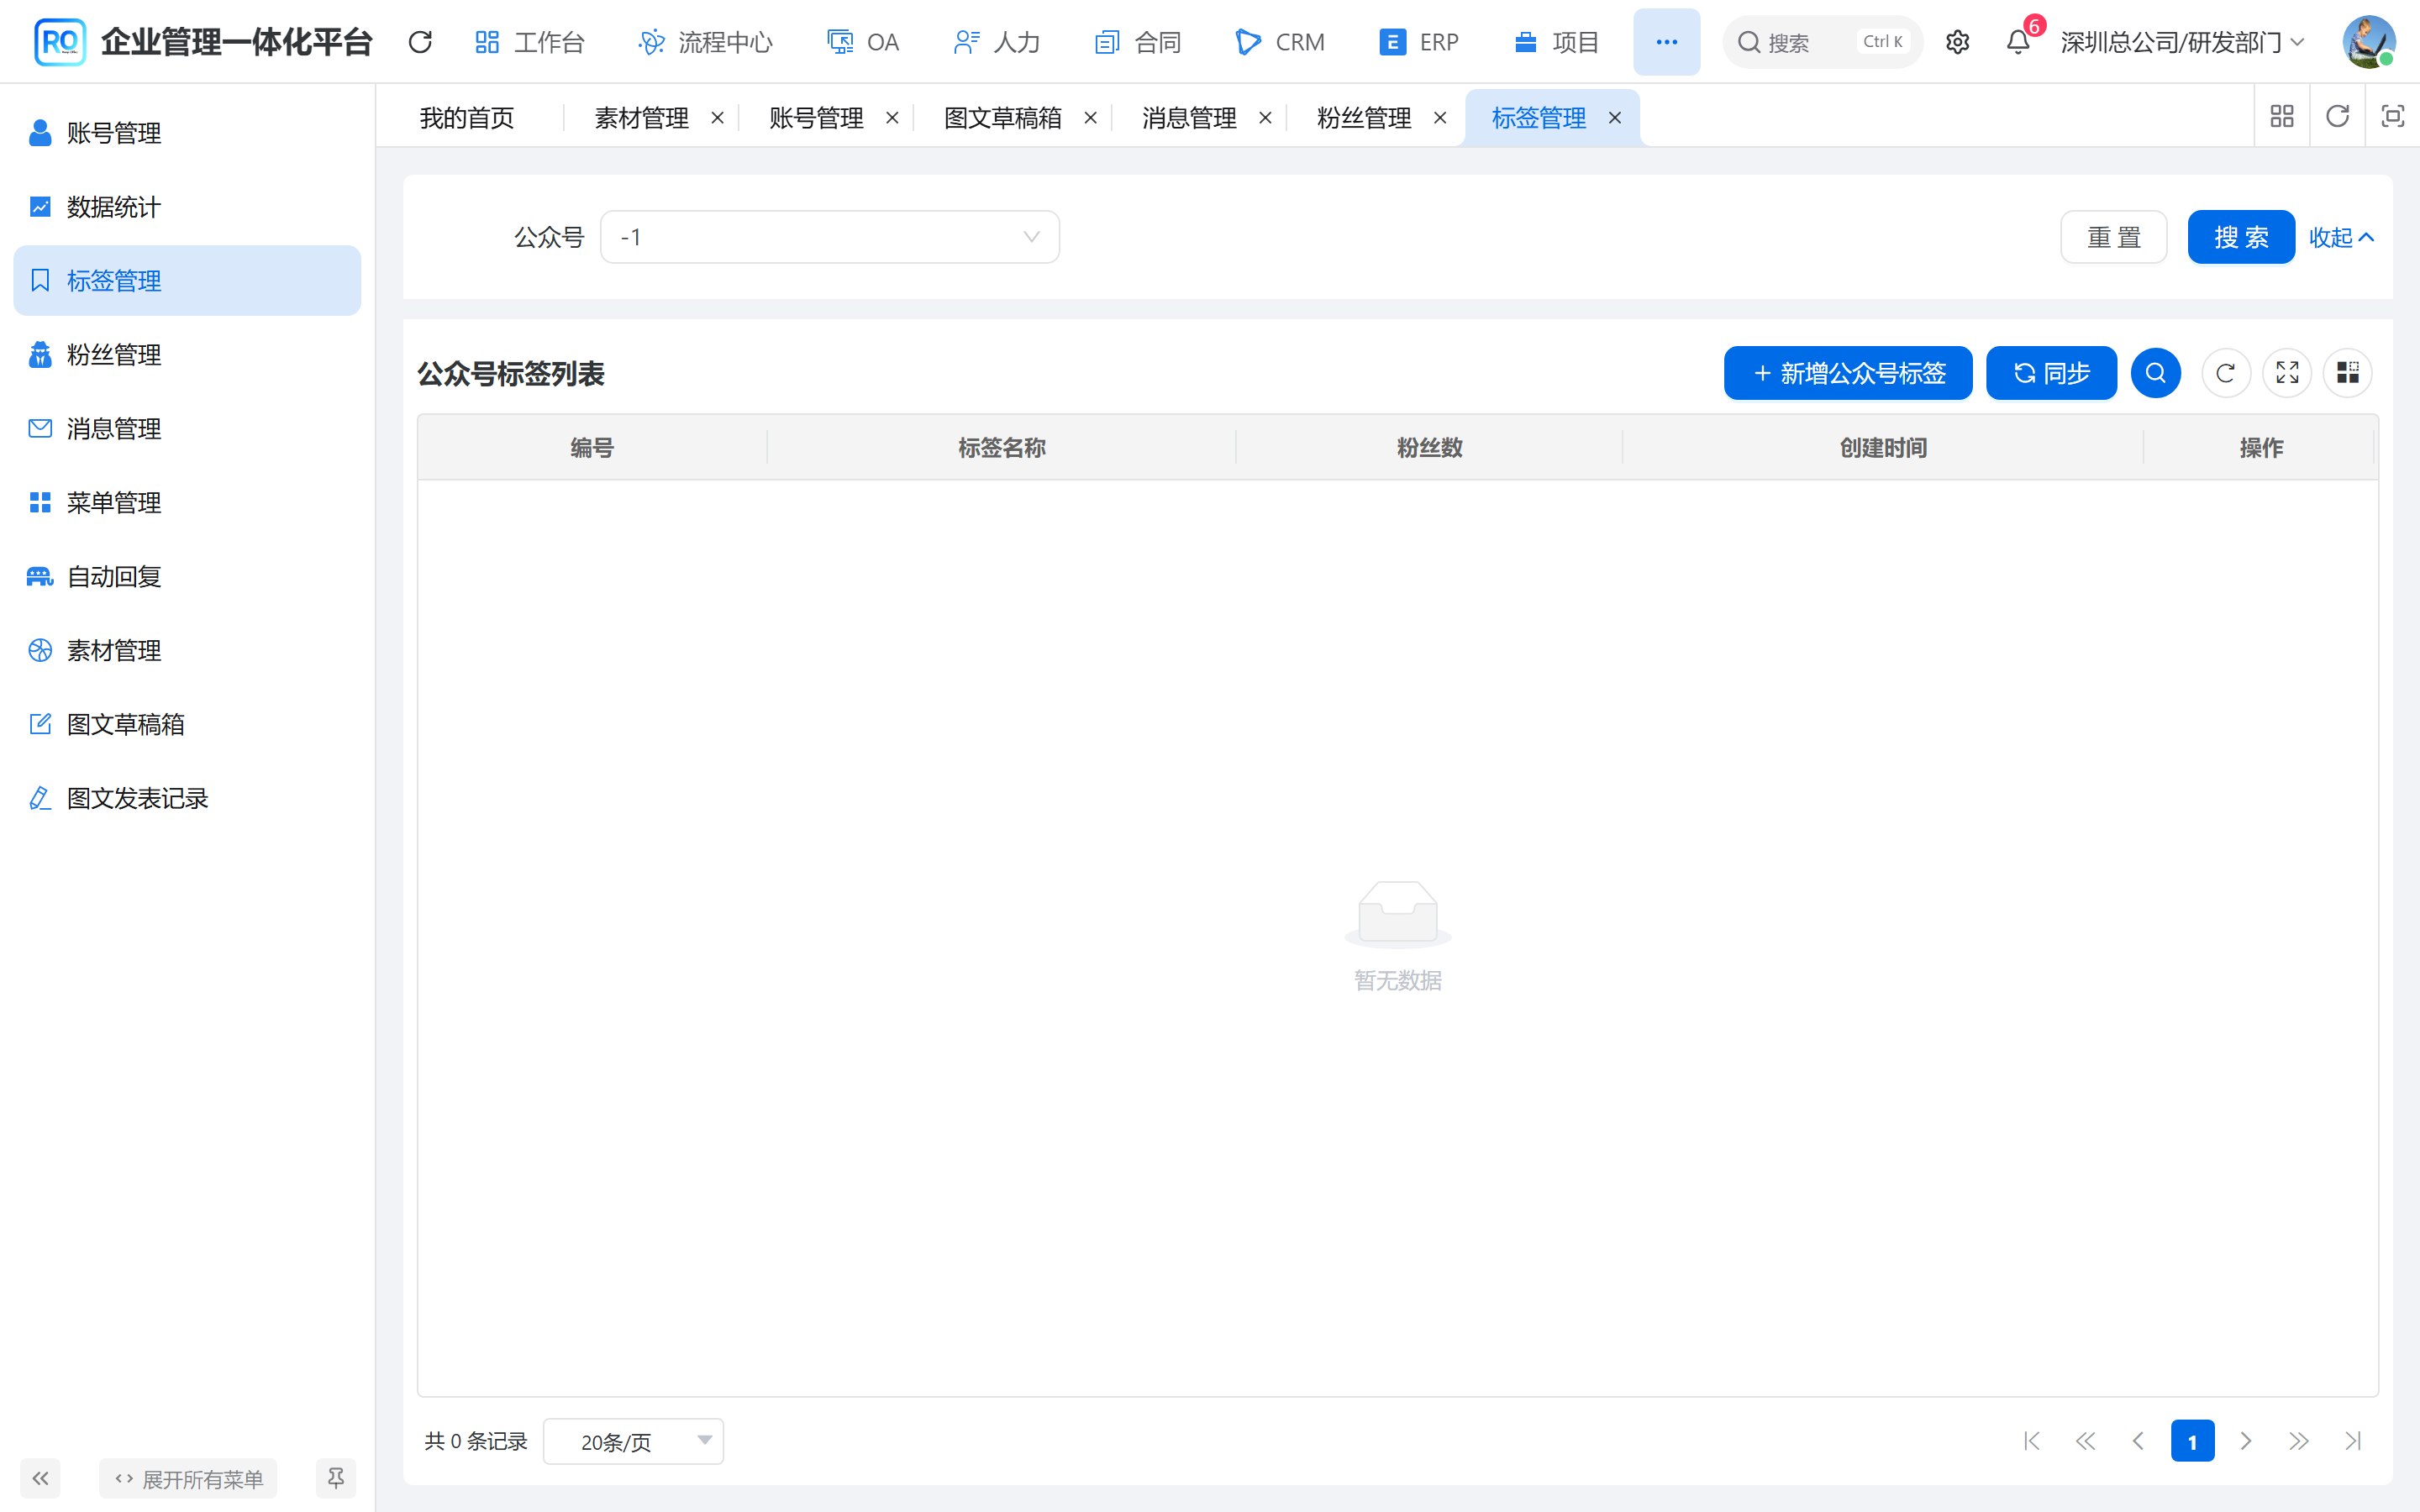Open the more modules ellipsis button
2420x1512 pixels.
[x=1666, y=42]
